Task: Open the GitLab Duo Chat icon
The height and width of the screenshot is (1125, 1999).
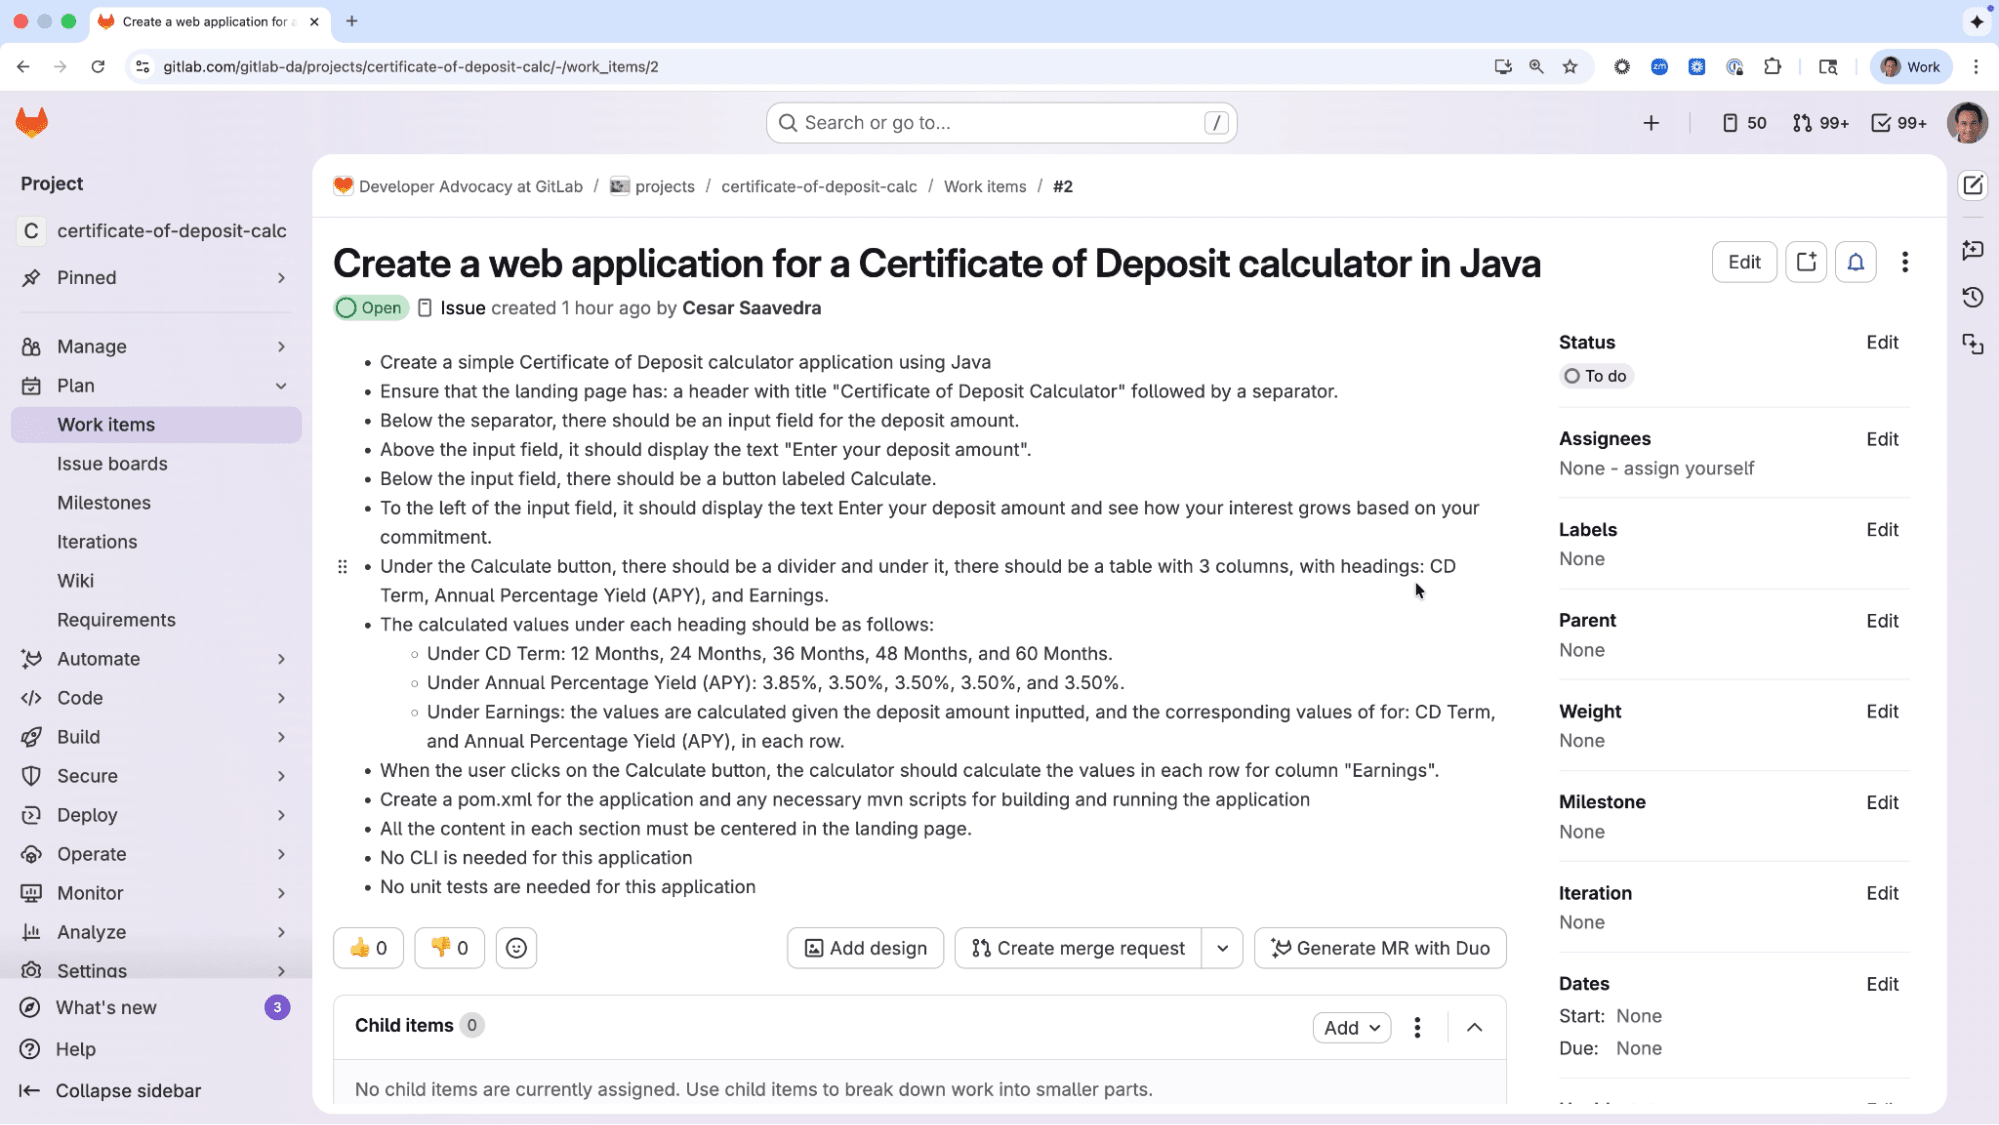Action: pos(1971,251)
